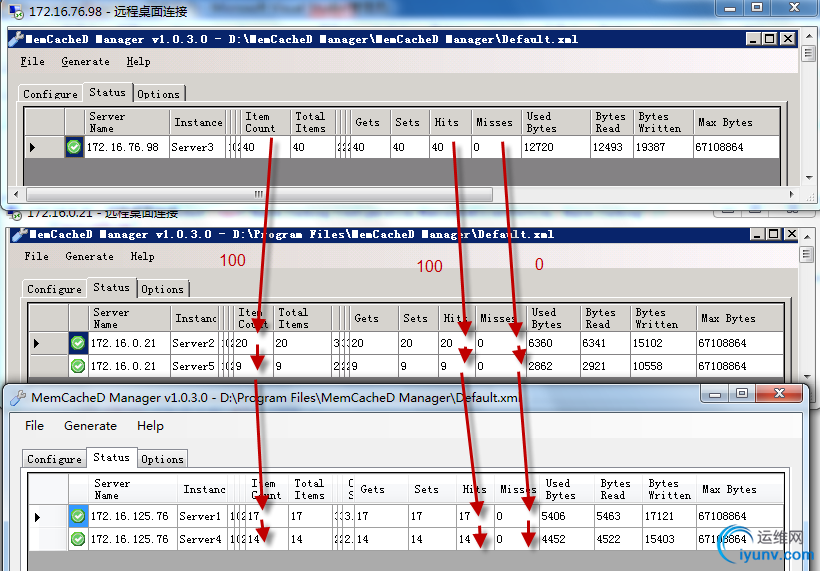
Task: Click green status icon for Server1 row
Action: (78, 516)
